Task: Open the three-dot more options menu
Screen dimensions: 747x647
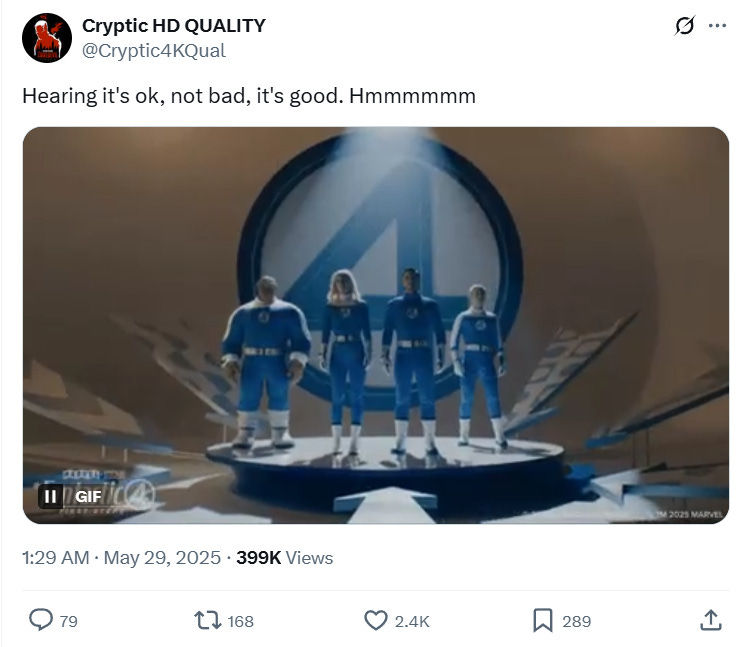Action: 717,26
